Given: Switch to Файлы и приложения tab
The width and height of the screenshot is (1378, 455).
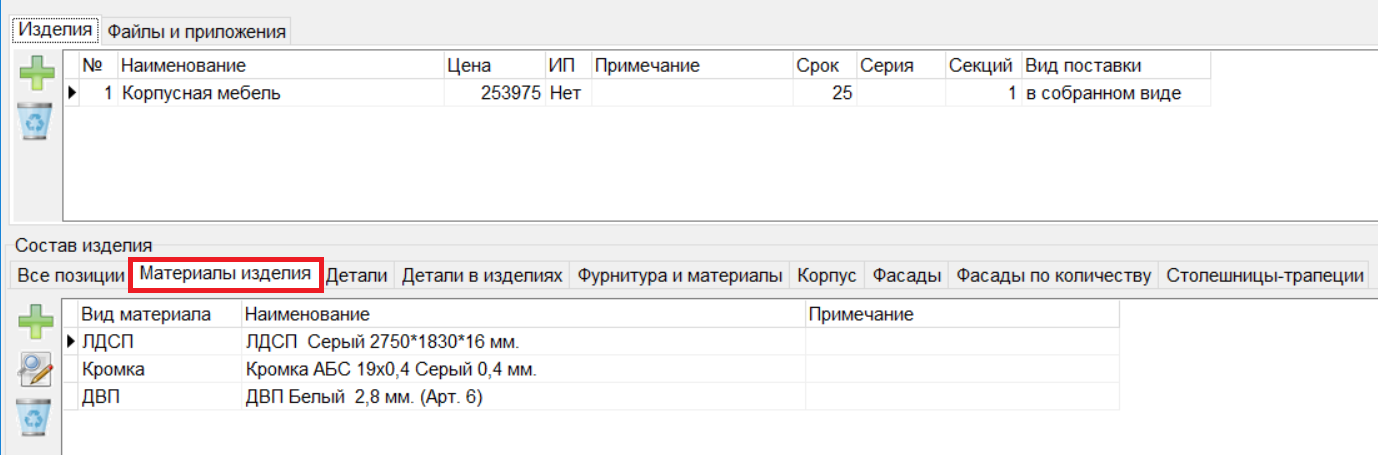Looking at the screenshot, I should [x=196, y=32].
